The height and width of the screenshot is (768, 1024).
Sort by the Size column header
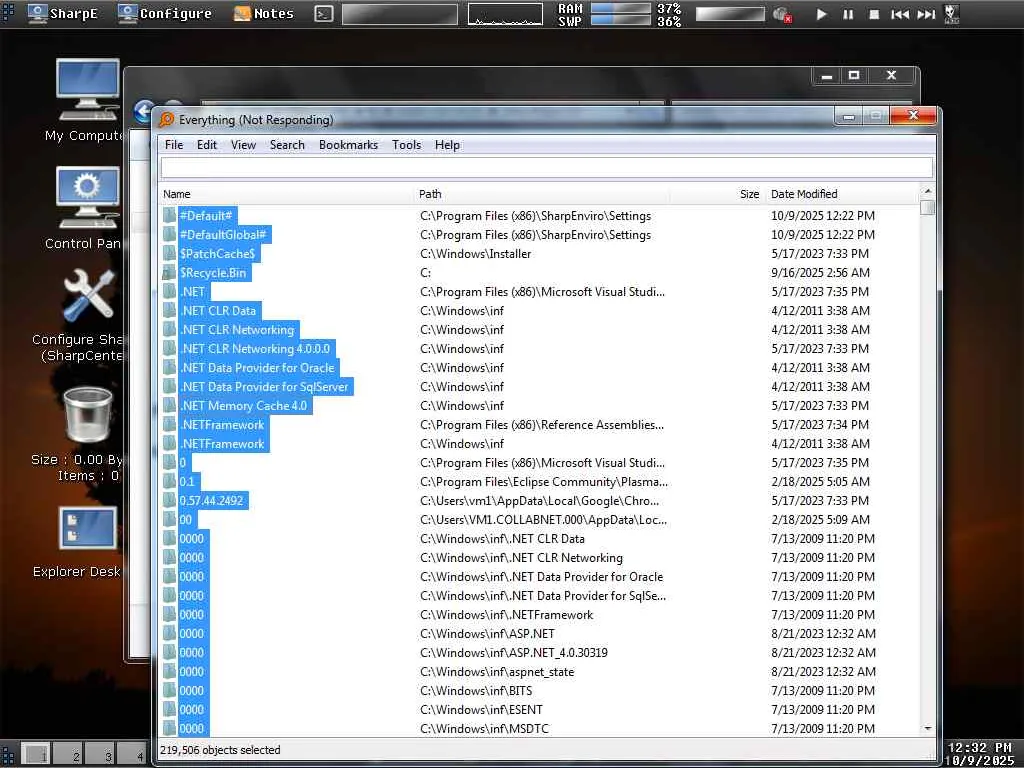coord(717,194)
